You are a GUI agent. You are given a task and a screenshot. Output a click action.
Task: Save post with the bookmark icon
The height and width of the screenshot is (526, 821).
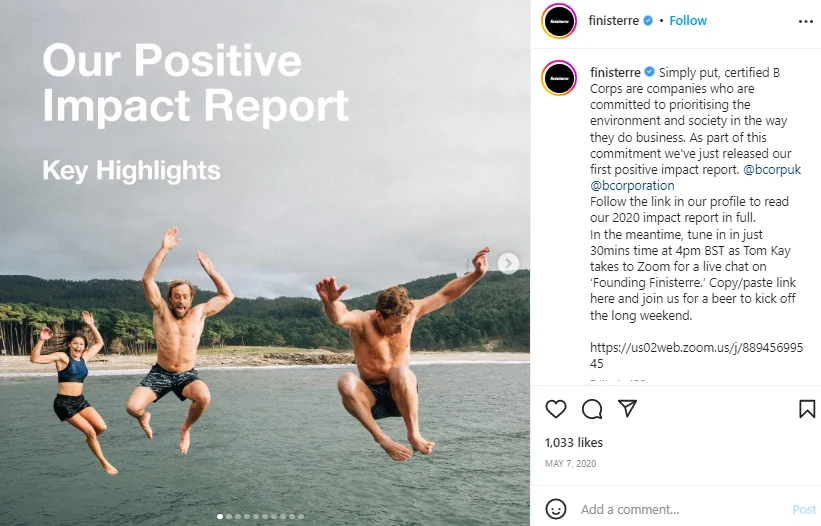pyautogui.click(x=806, y=409)
